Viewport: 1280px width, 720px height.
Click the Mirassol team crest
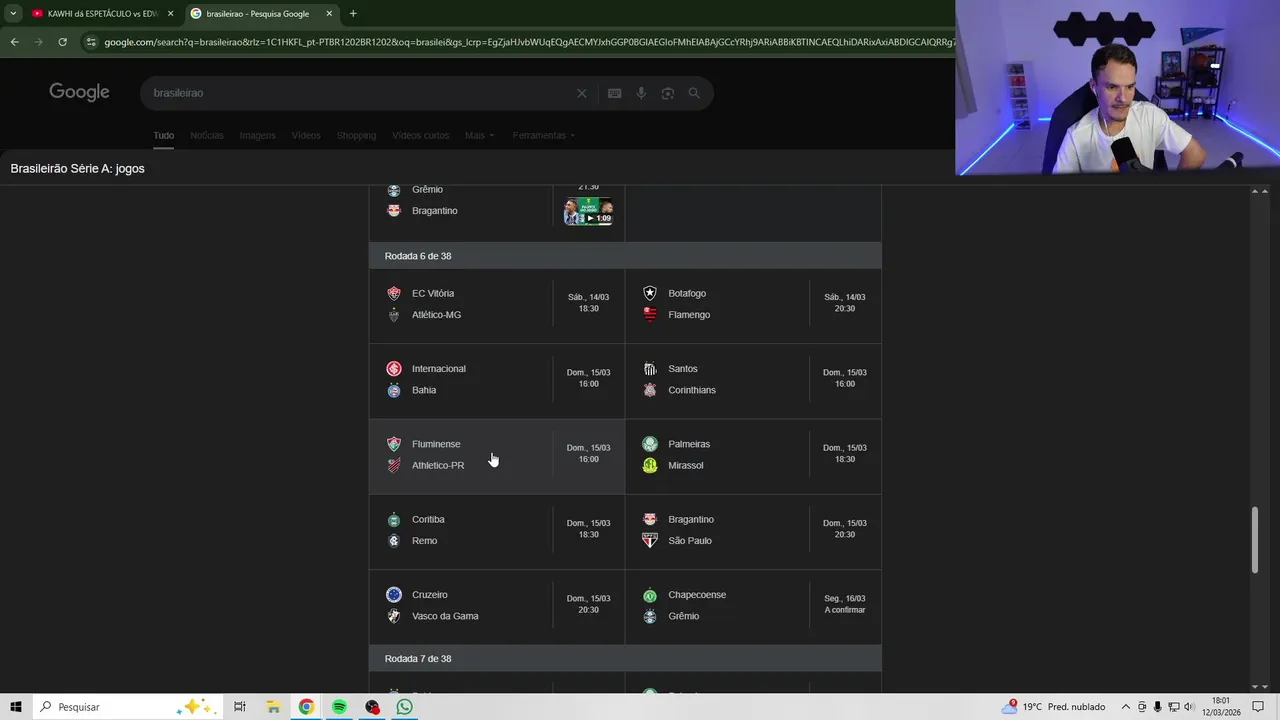click(650, 465)
